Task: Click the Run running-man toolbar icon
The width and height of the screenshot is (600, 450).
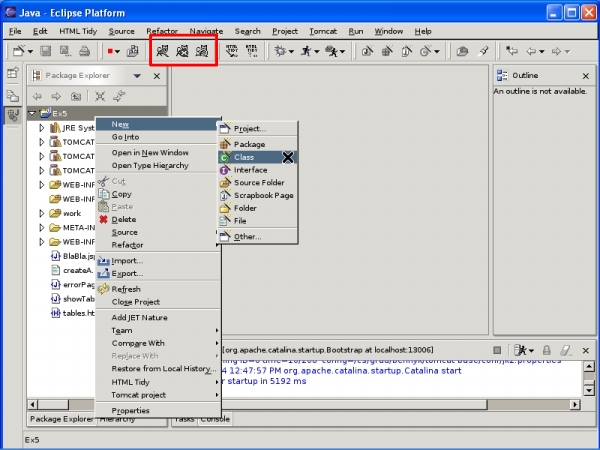Action: pos(306,51)
